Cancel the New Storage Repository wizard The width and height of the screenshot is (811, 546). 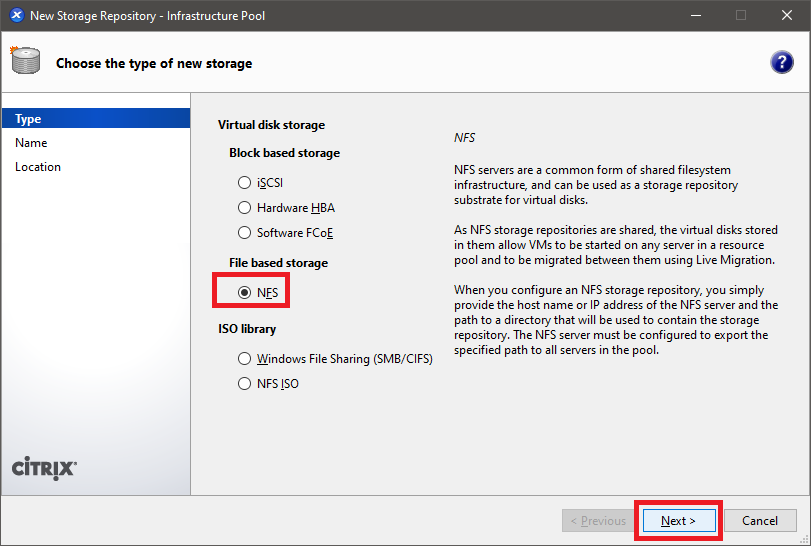click(759, 521)
